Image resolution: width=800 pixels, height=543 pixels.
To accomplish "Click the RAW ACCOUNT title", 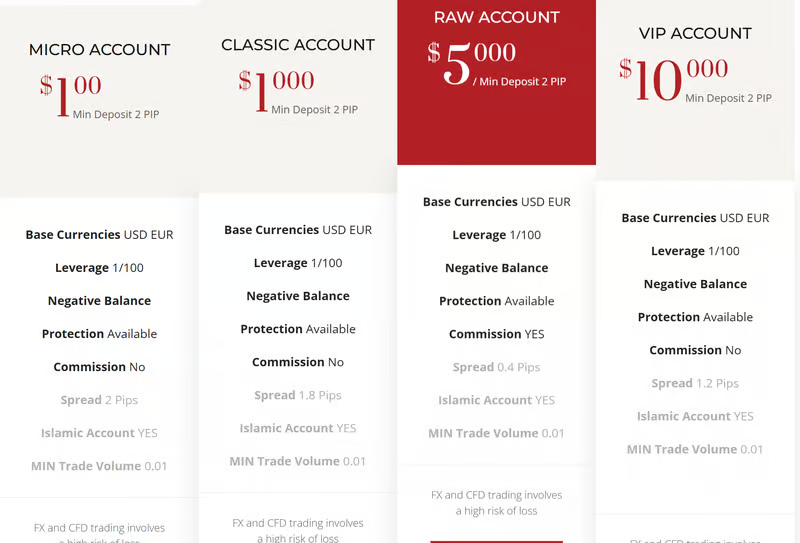I will 496,16.
